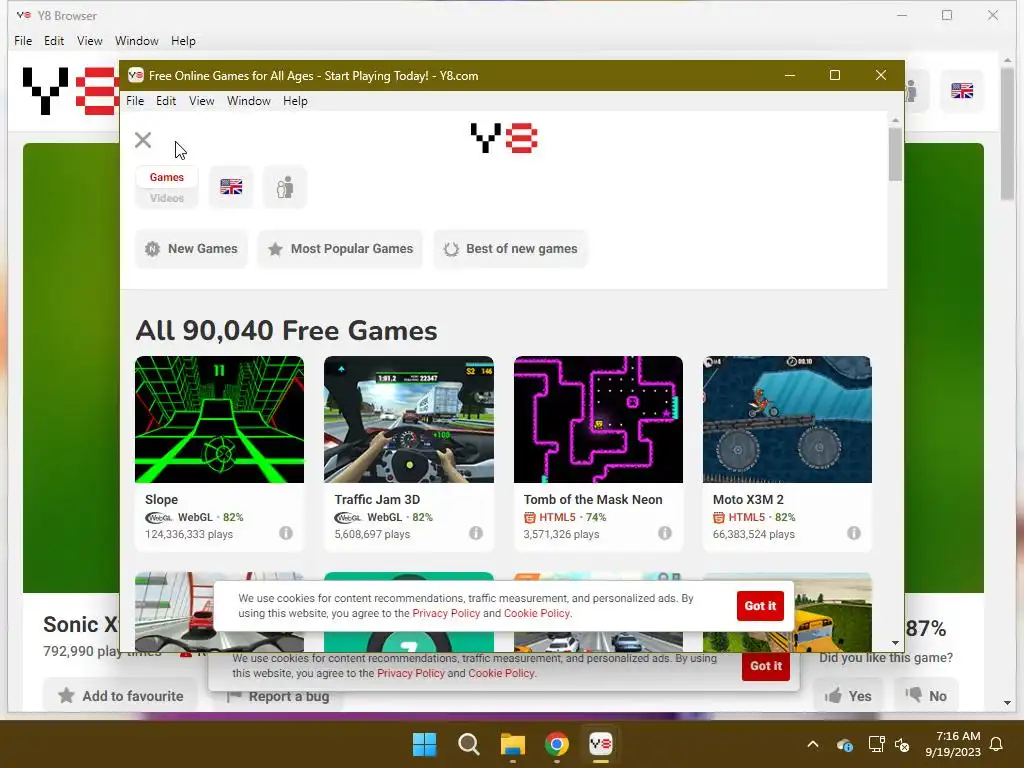Click the Most Popular Games star icon
This screenshot has width=1024, height=768.
click(x=276, y=249)
